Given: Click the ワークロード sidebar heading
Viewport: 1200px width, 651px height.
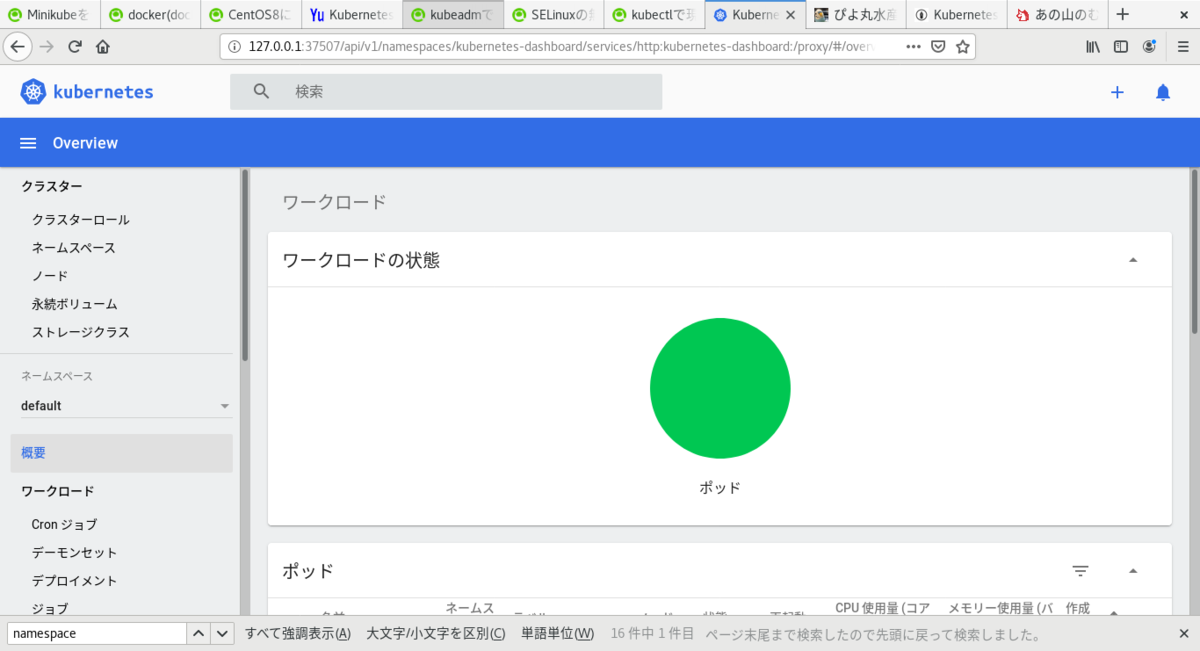Looking at the screenshot, I should click(58, 491).
